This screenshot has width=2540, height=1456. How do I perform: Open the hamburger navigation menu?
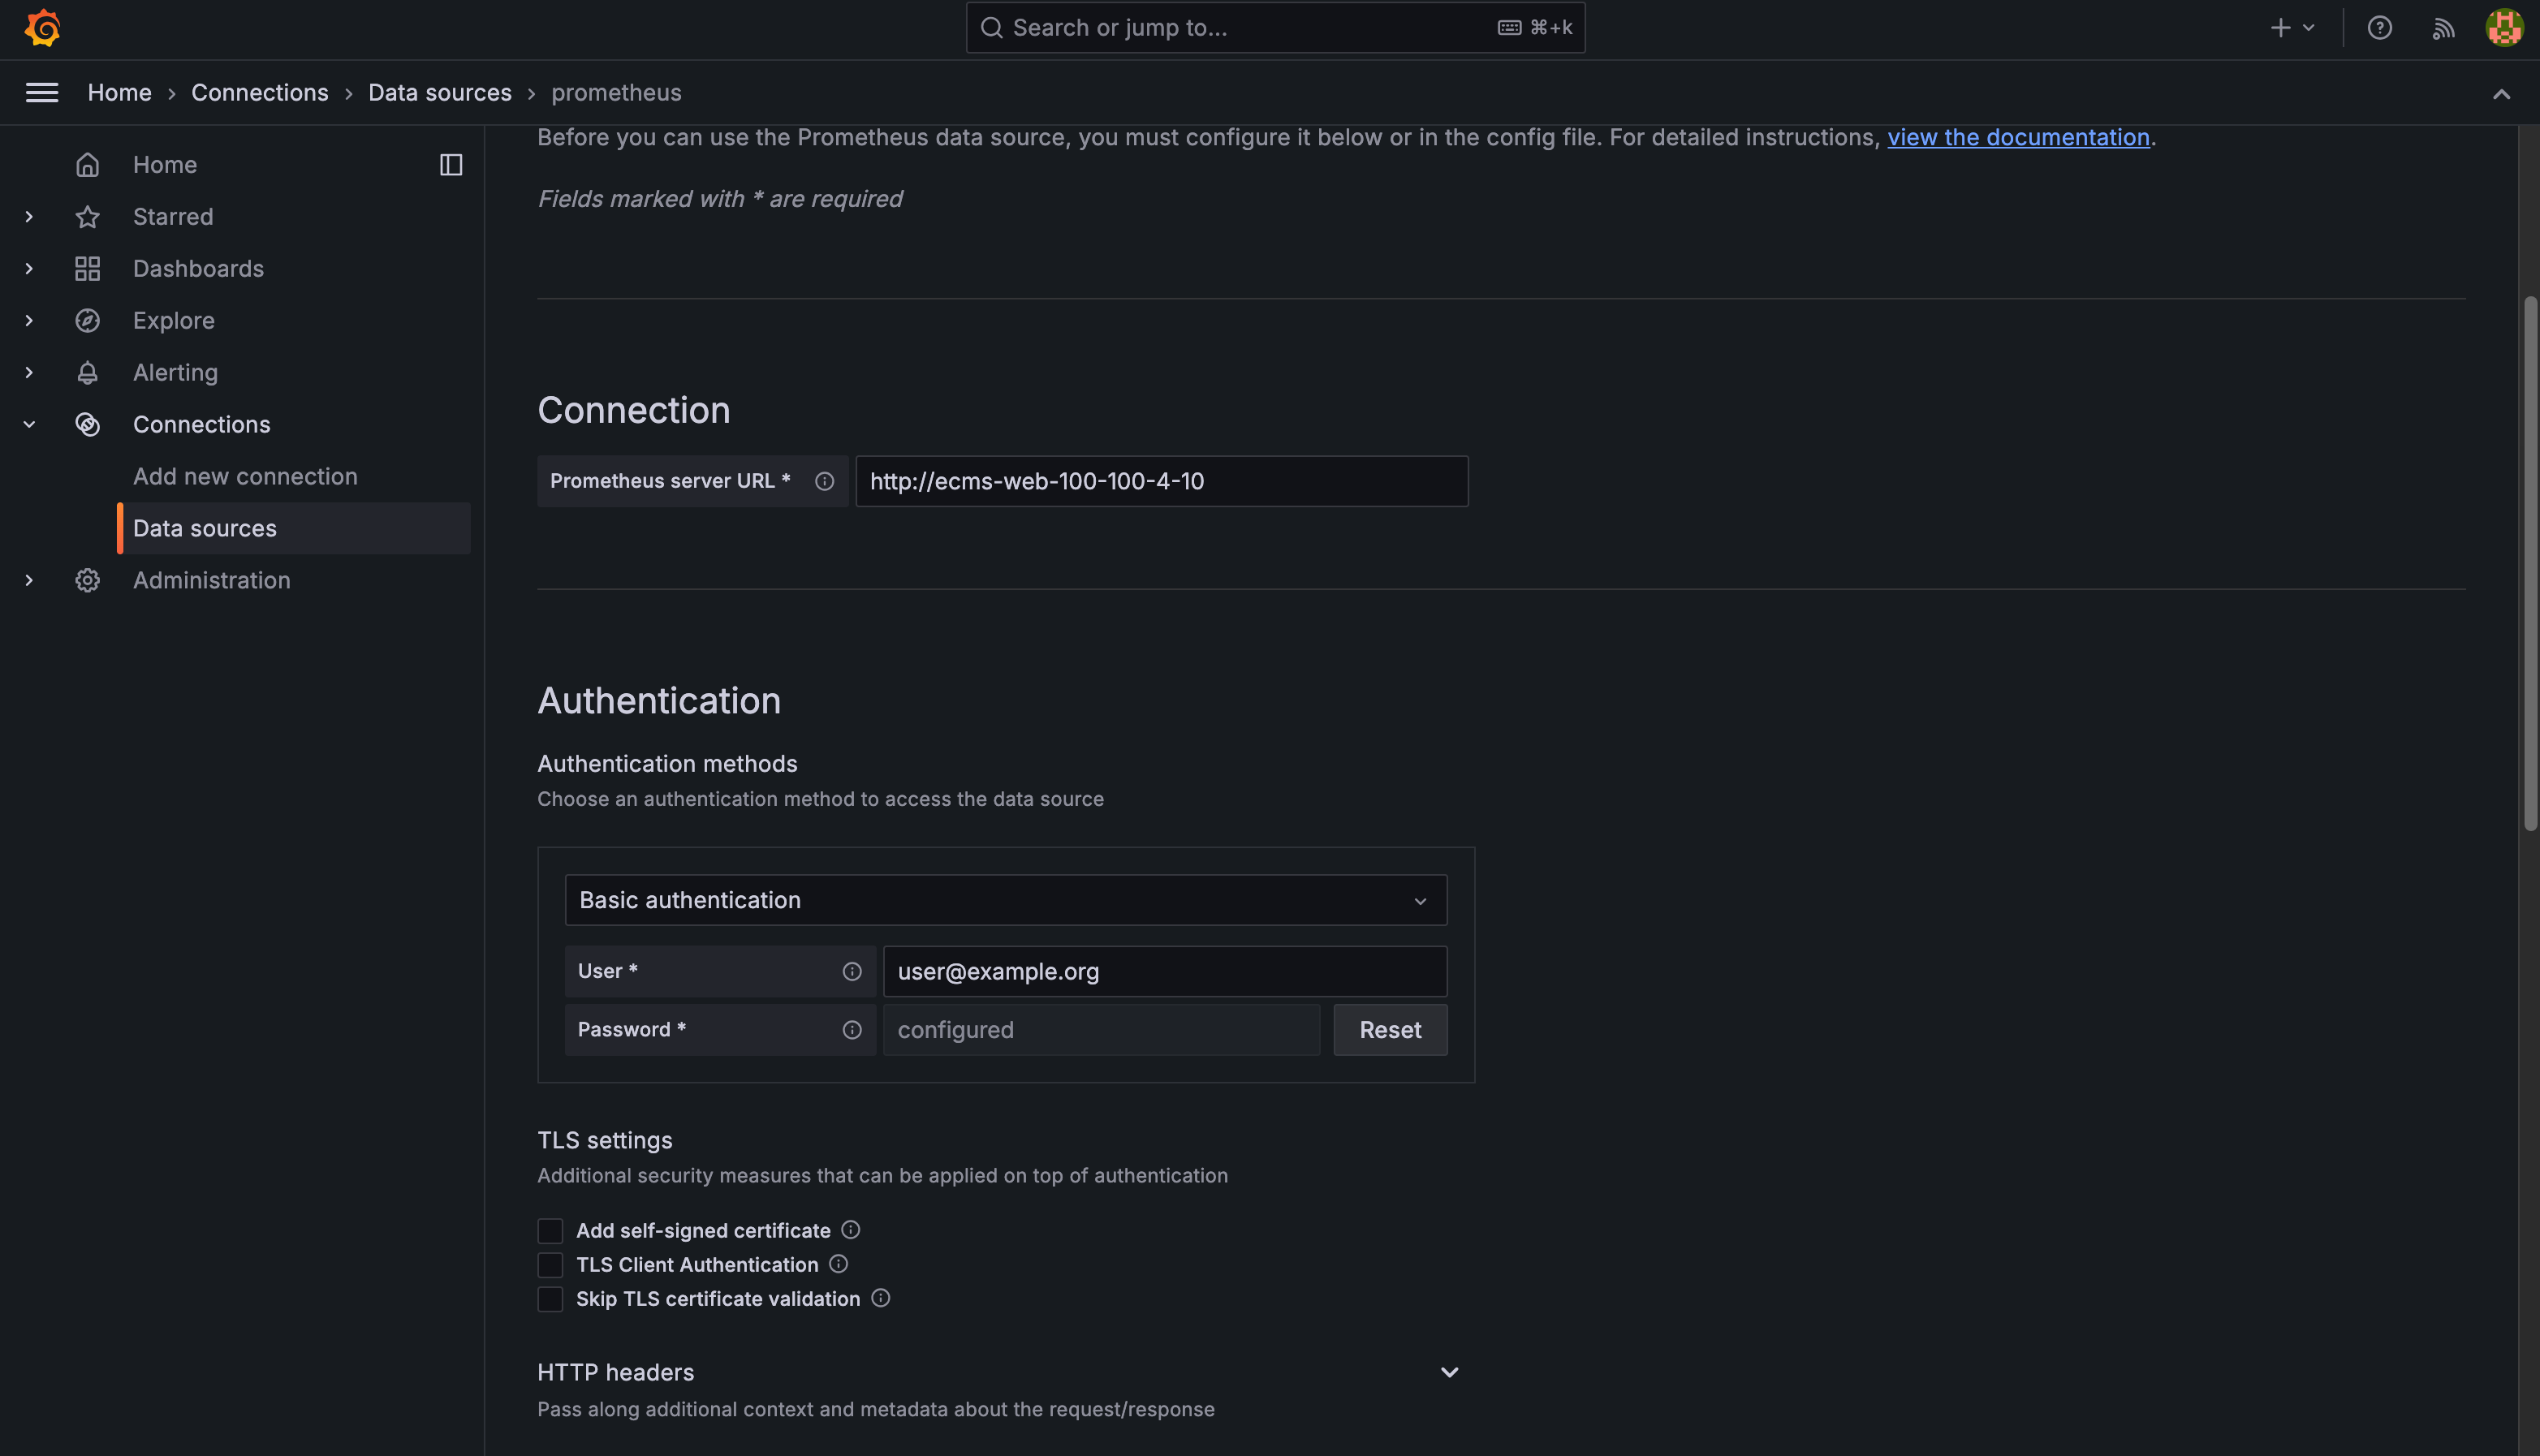click(42, 93)
